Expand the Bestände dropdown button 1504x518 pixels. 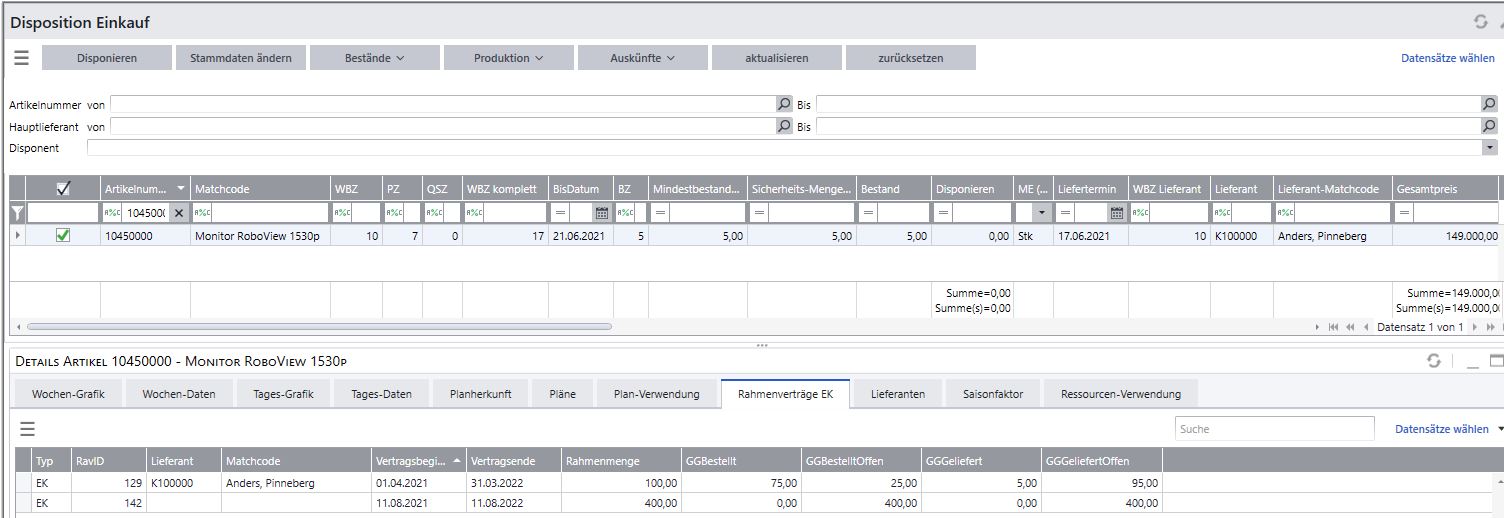click(x=375, y=58)
